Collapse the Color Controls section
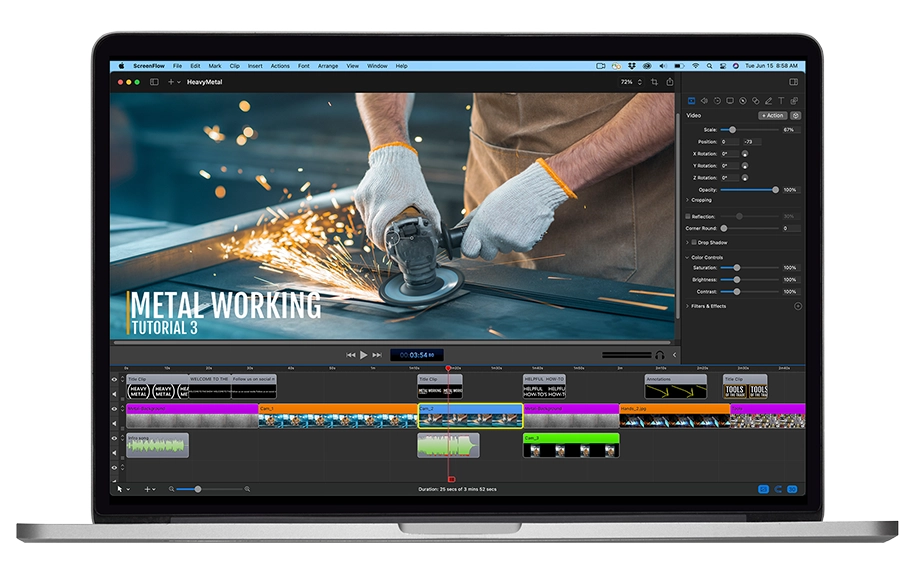The width and height of the screenshot is (916, 573). [688, 258]
